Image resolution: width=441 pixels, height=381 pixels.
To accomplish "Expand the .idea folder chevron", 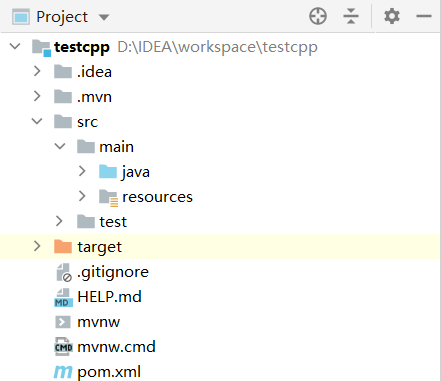I will point(37,71).
